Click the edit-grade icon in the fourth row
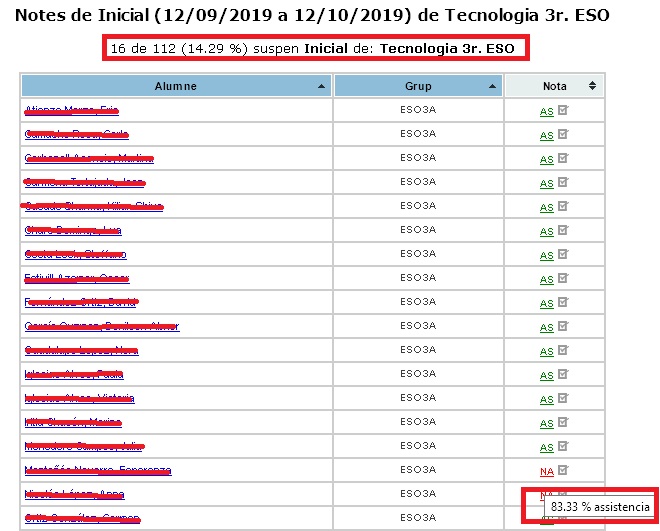The width and height of the screenshot is (660, 531). click(563, 182)
